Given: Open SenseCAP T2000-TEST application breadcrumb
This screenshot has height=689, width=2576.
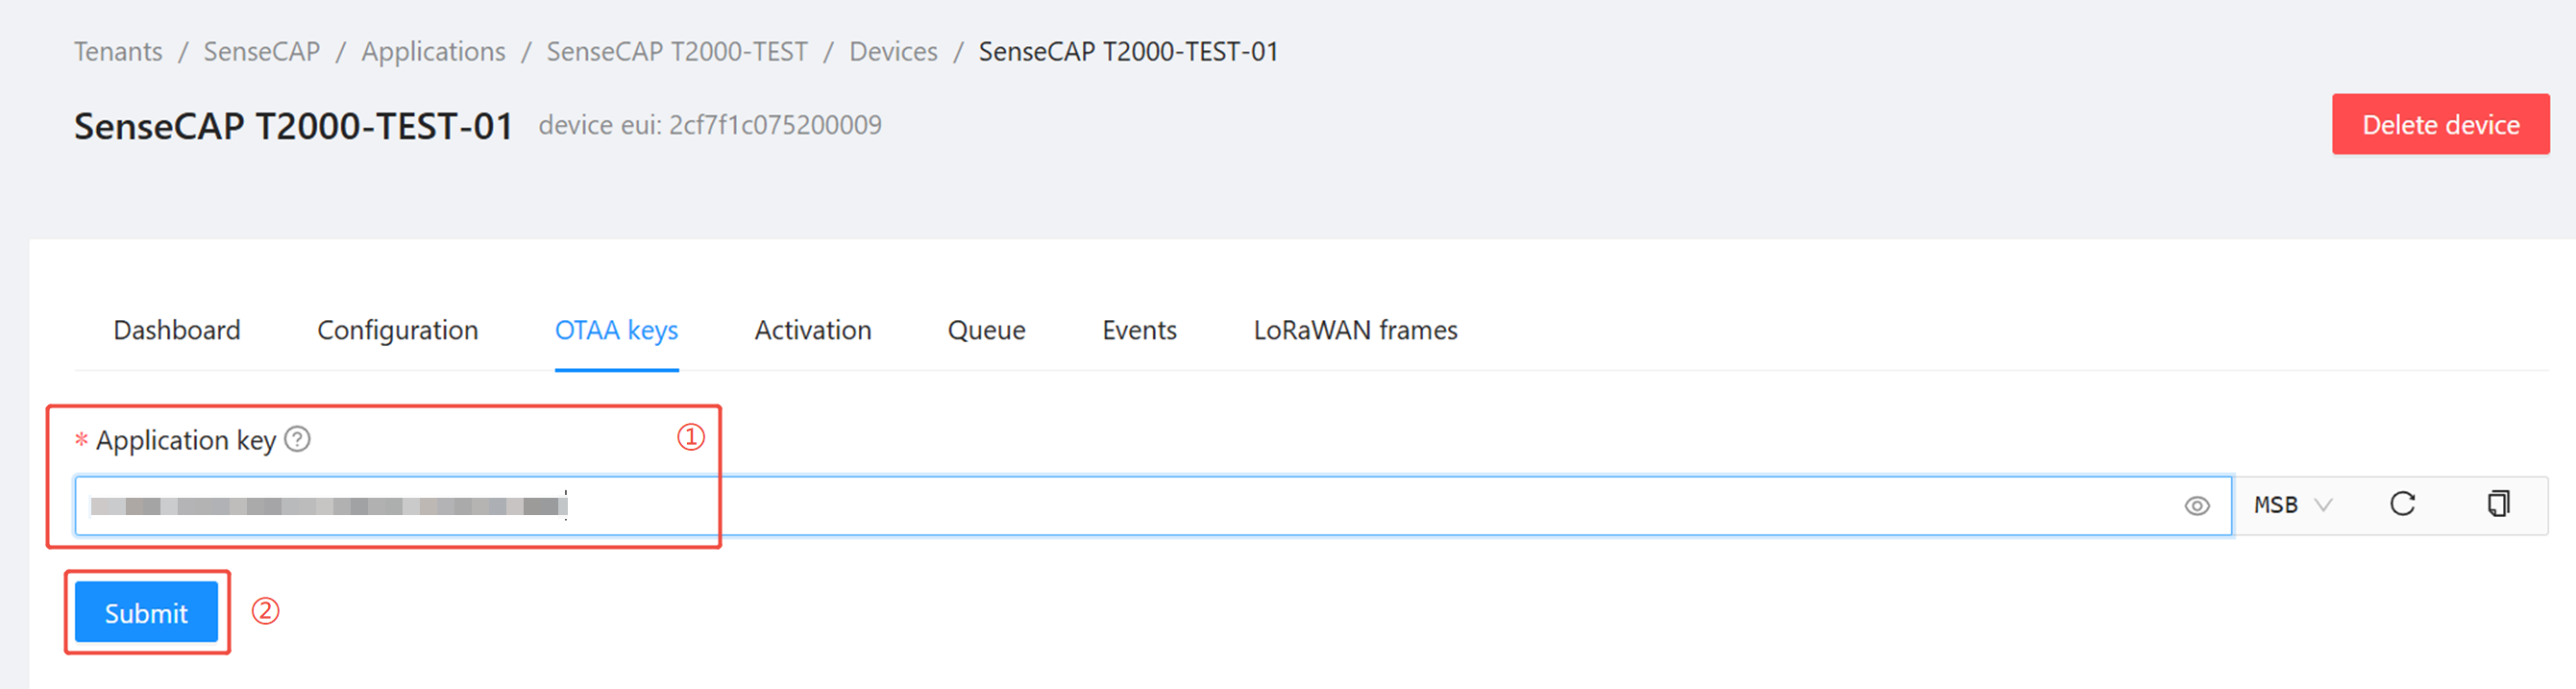Looking at the screenshot, I should (x=677, y=51).
